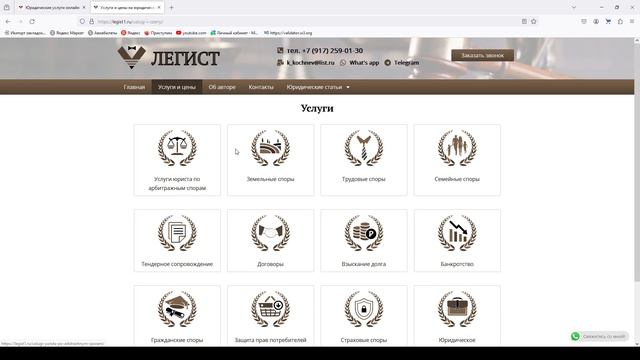Open the debt collection coins icon

364,233
